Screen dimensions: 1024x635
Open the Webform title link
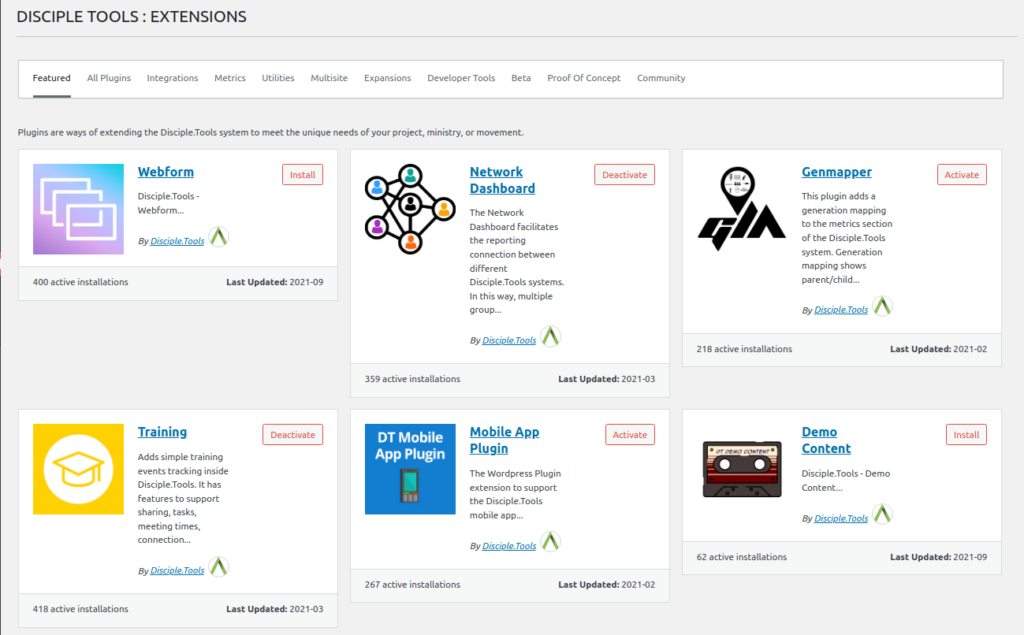point(166,172)
